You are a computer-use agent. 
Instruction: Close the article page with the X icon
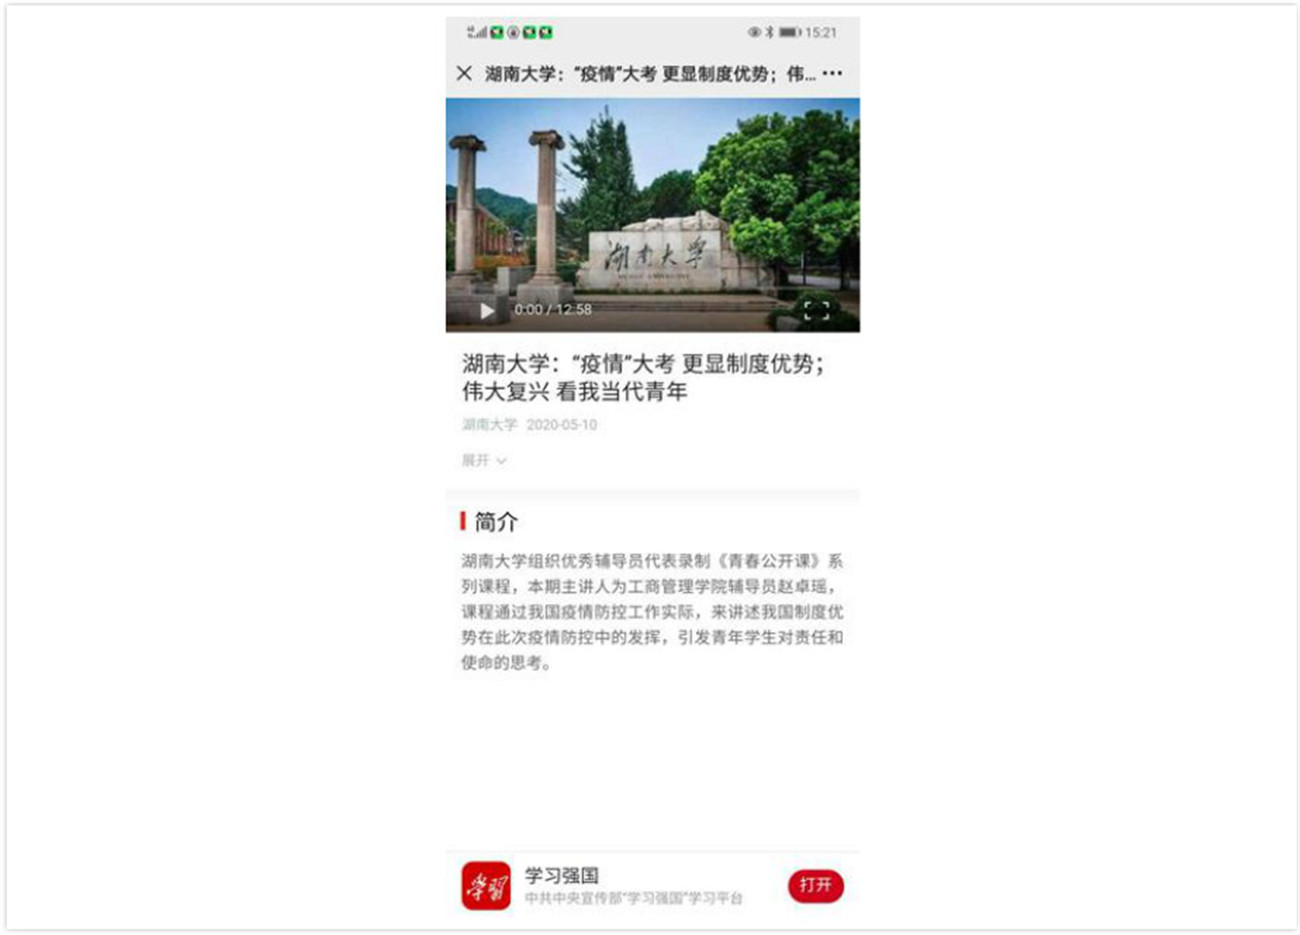(x=464, y=73)
